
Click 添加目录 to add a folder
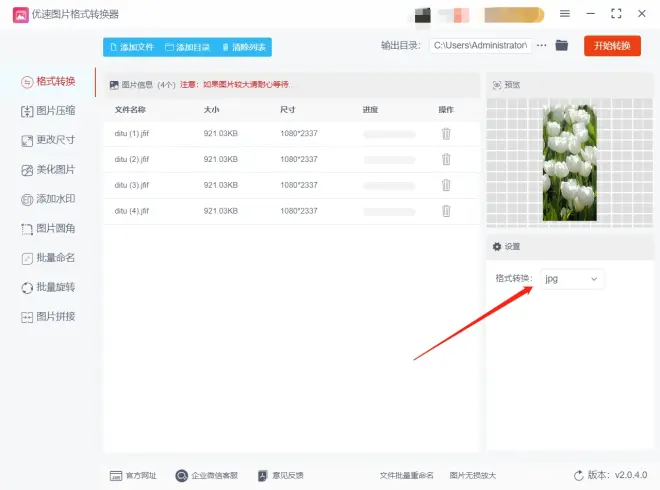187,47
